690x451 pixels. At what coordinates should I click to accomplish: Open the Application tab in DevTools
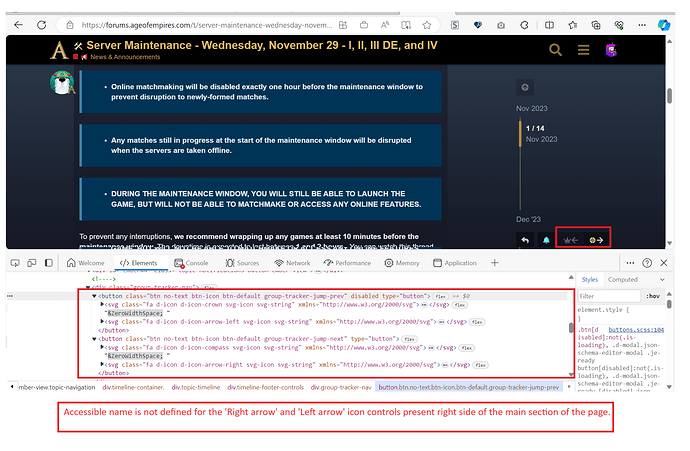[x=455, y=263]
